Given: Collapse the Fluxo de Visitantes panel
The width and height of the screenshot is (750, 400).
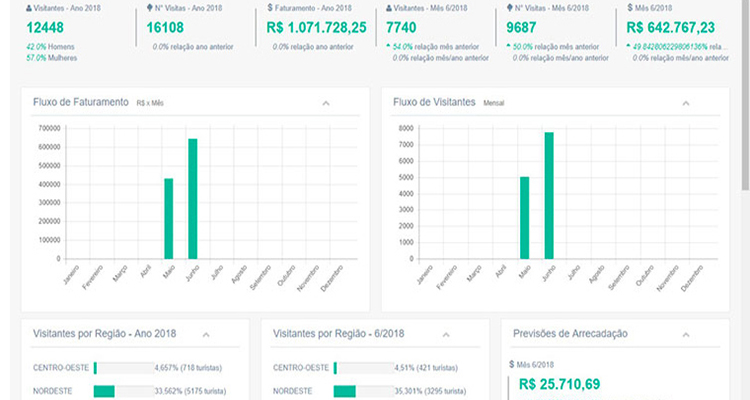Looking at the screenshot, I should pos(685,103).
